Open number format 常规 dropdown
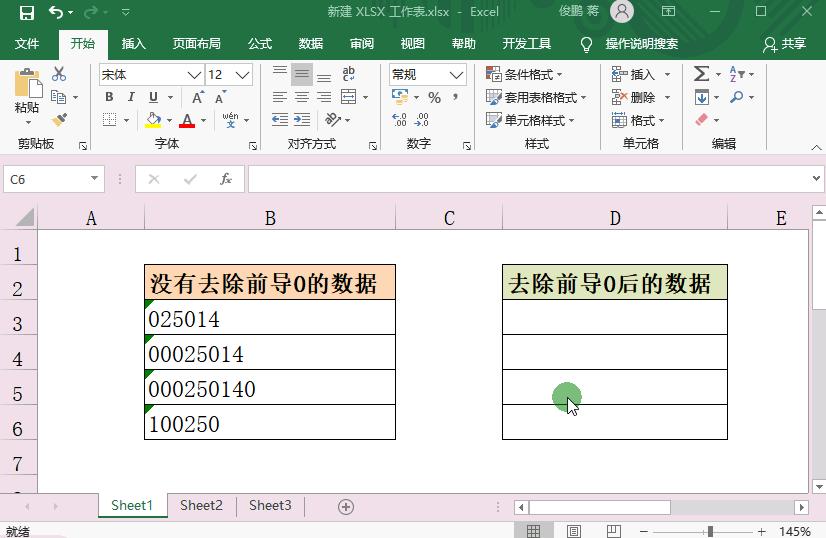 456,75
